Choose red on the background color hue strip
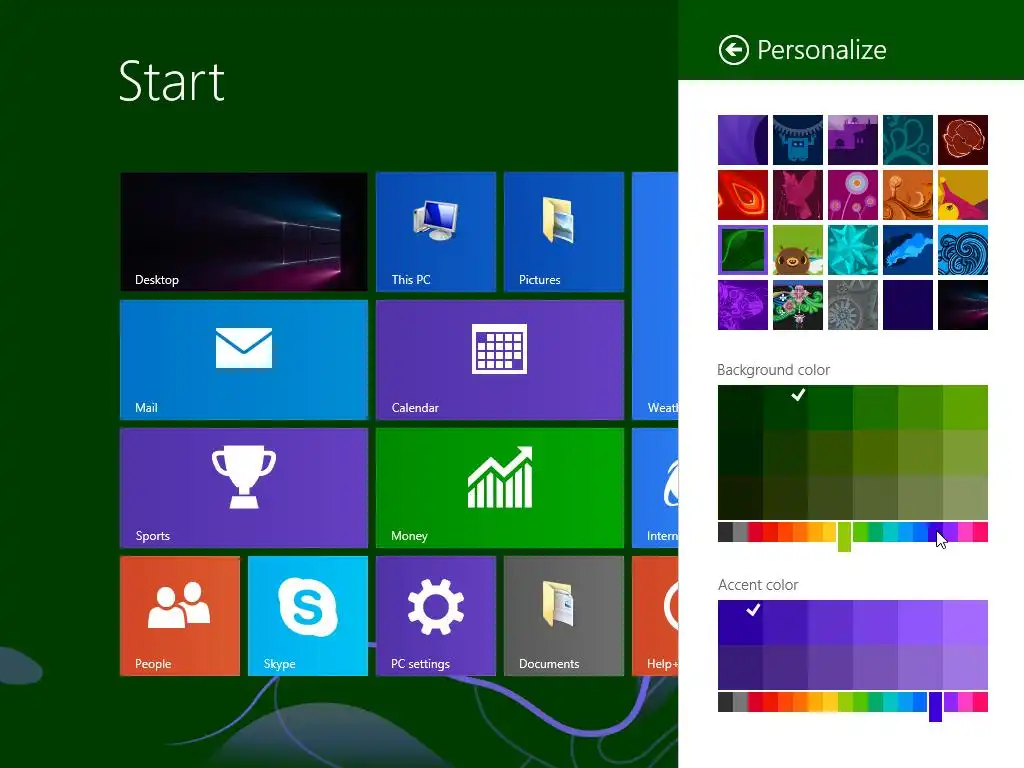The image size is (1024, 768). (770, 532)
